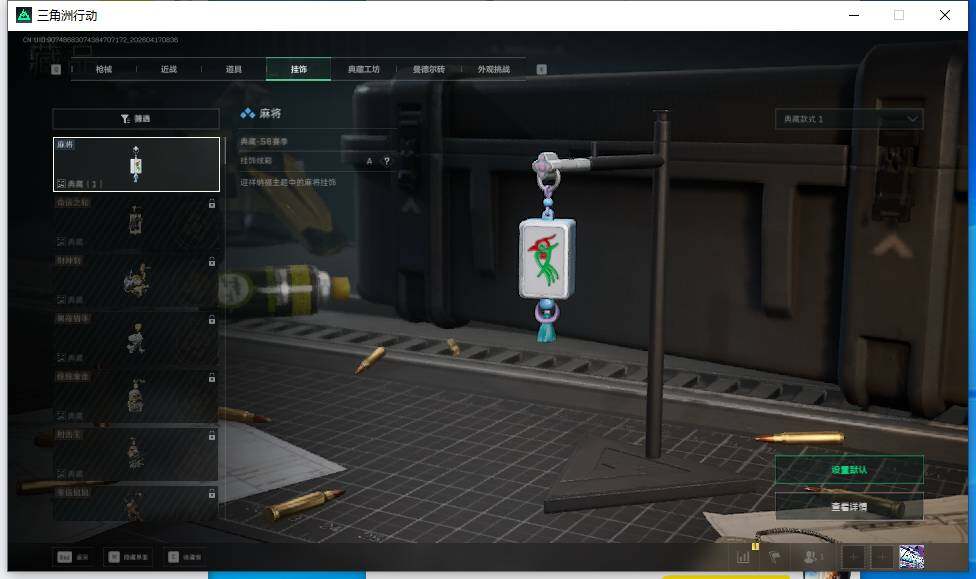976x579 pixels.
Task: Click the flag icon in bottom bar
Action: click(775, 557)
